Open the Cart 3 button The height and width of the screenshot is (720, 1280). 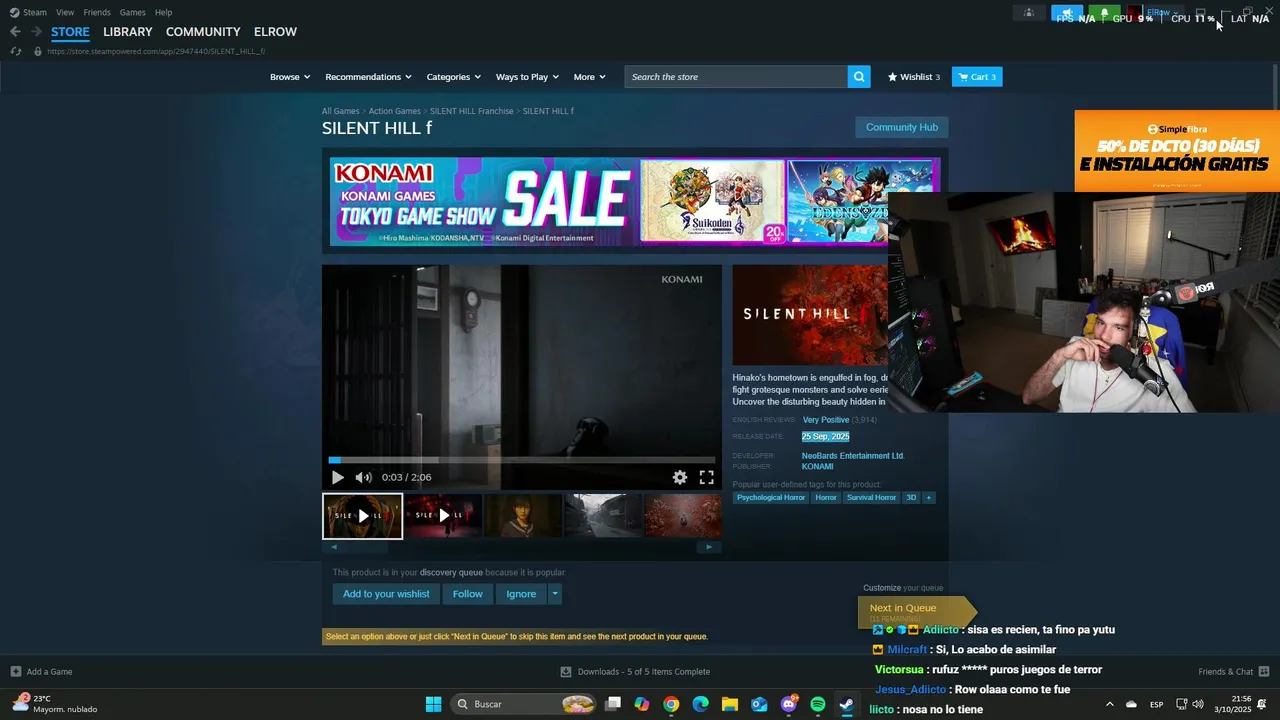[x=977, y=77]
